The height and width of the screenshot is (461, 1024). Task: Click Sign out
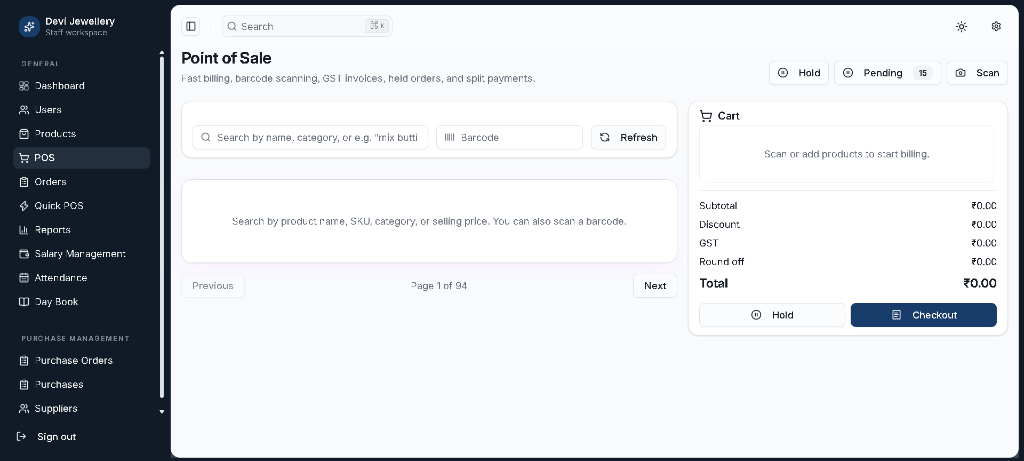point(56,436)
